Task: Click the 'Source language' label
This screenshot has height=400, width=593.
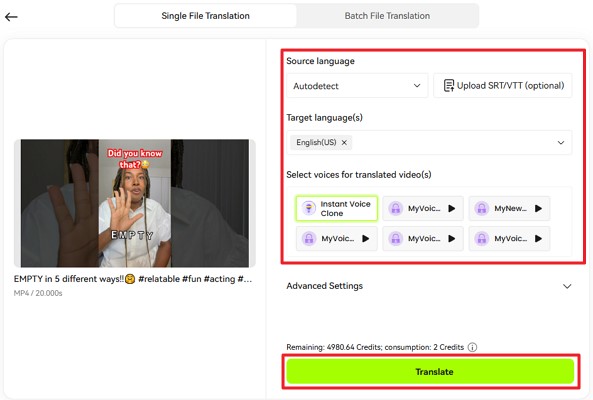Action: [x=320, y=61]
